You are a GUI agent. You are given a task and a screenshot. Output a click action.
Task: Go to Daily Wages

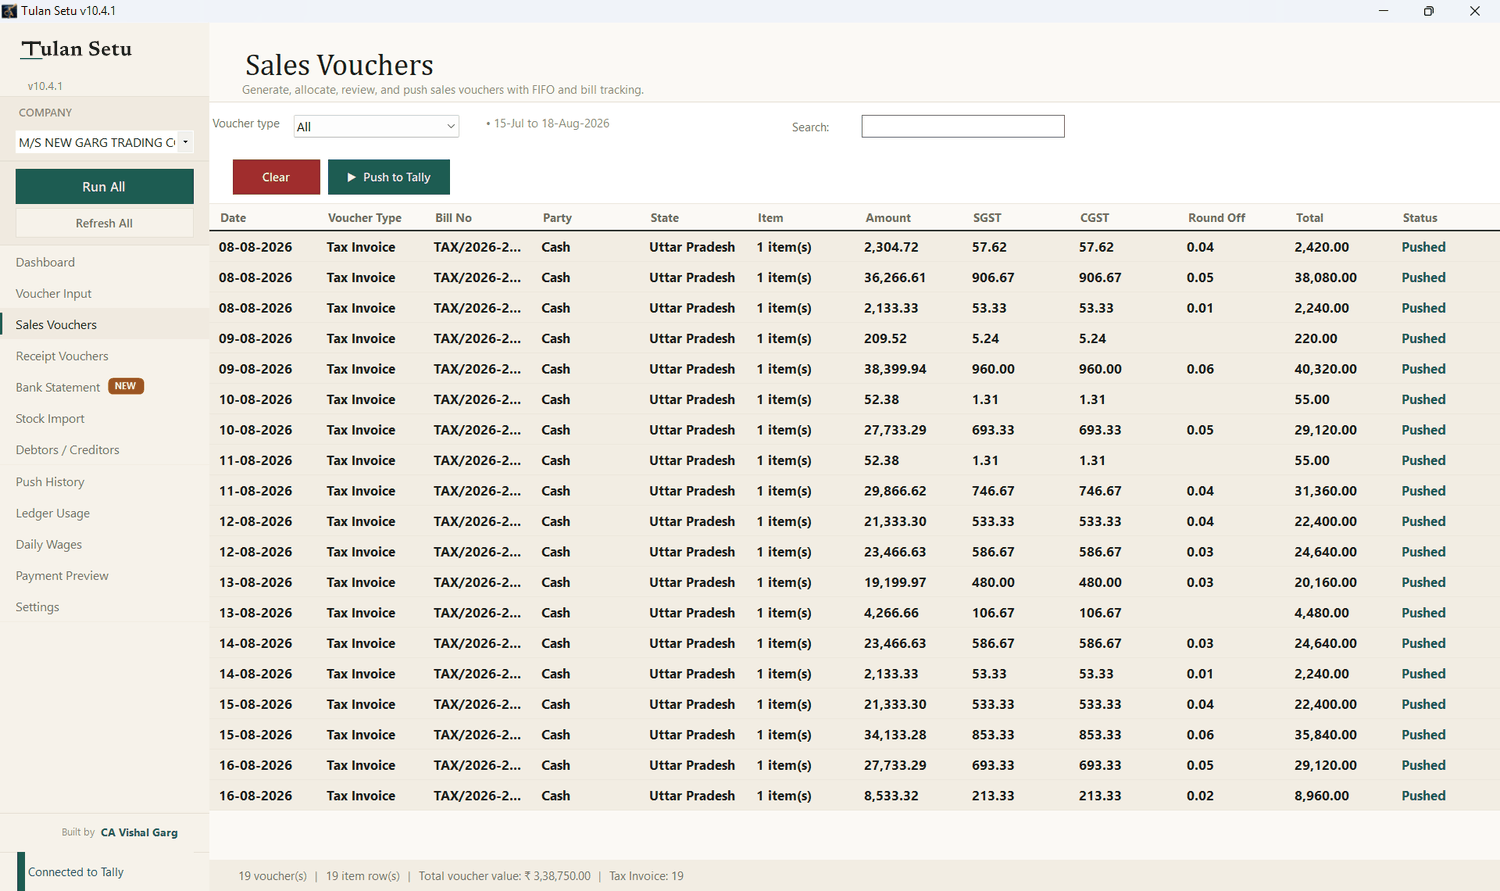(48, 545)
